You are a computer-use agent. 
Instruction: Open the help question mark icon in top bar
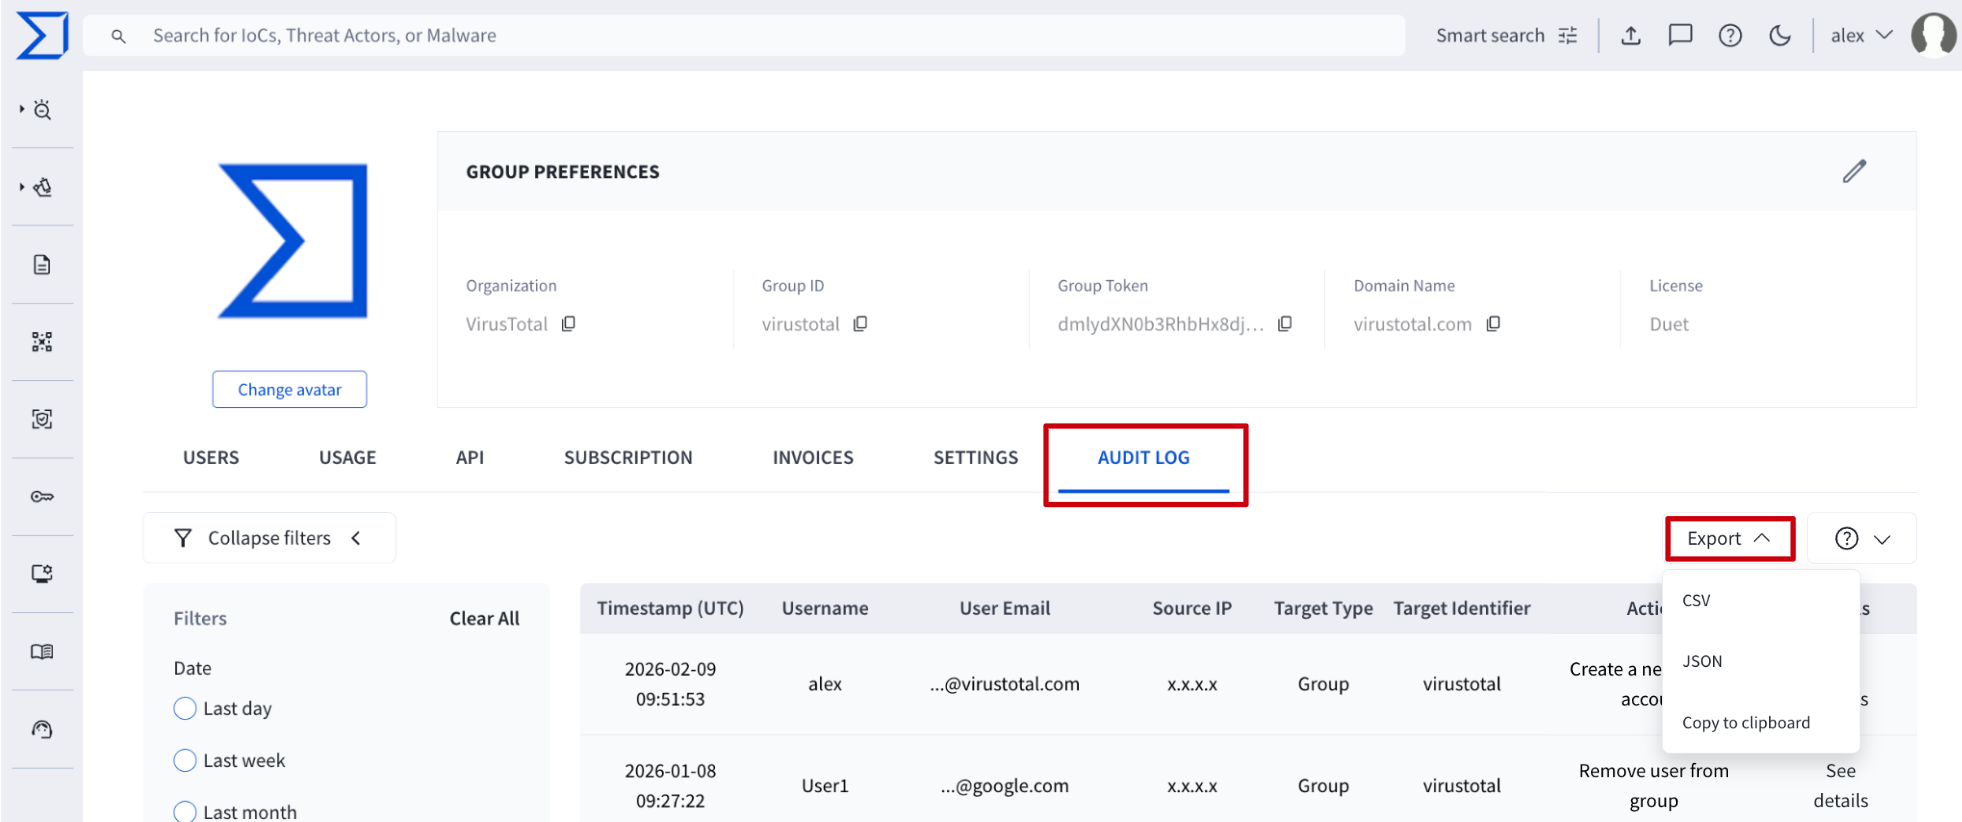pyautogui.click(x=1730, y=36)
